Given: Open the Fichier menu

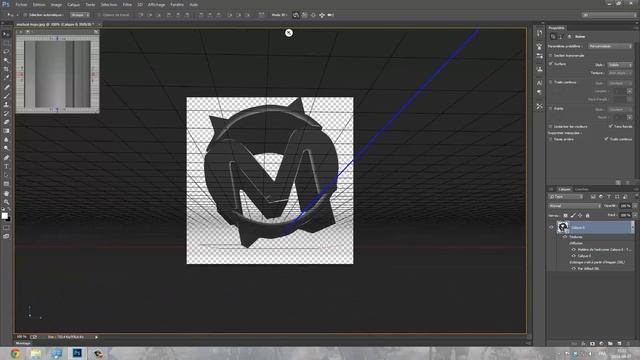Looking at the screenshot, I should coord(21,4).
